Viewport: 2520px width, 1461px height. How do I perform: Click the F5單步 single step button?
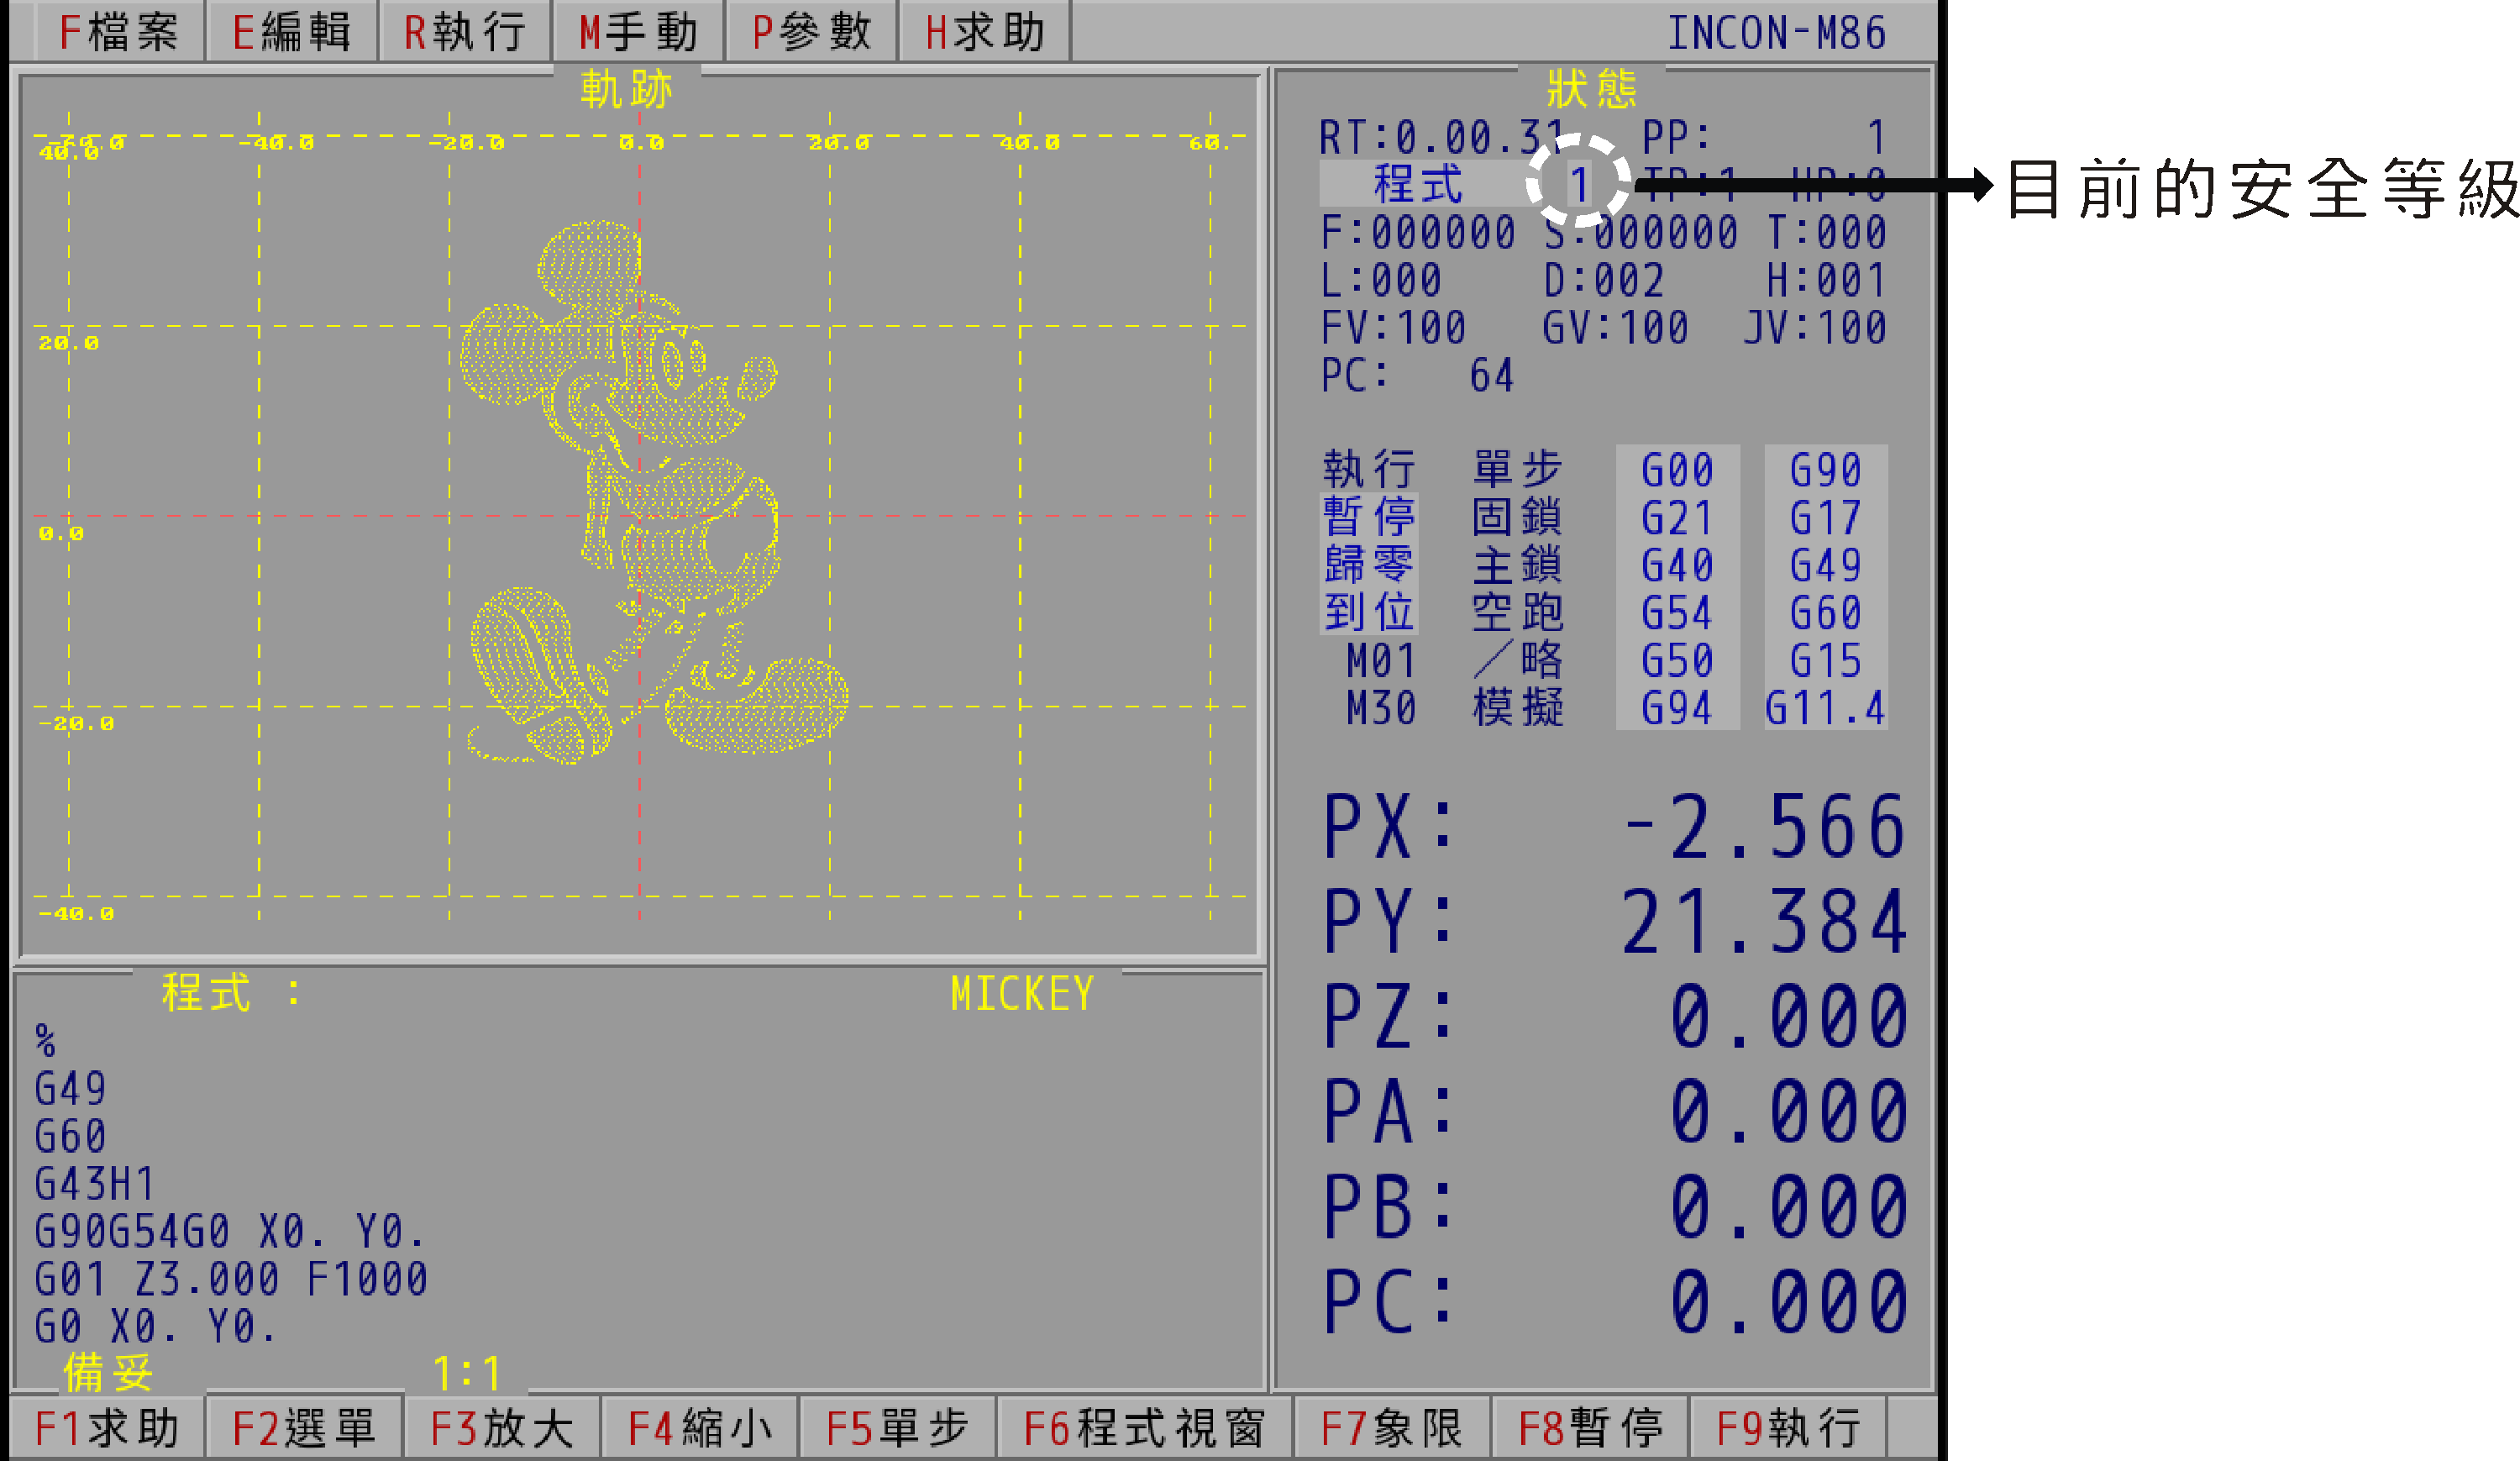(x=898, y=1428)
